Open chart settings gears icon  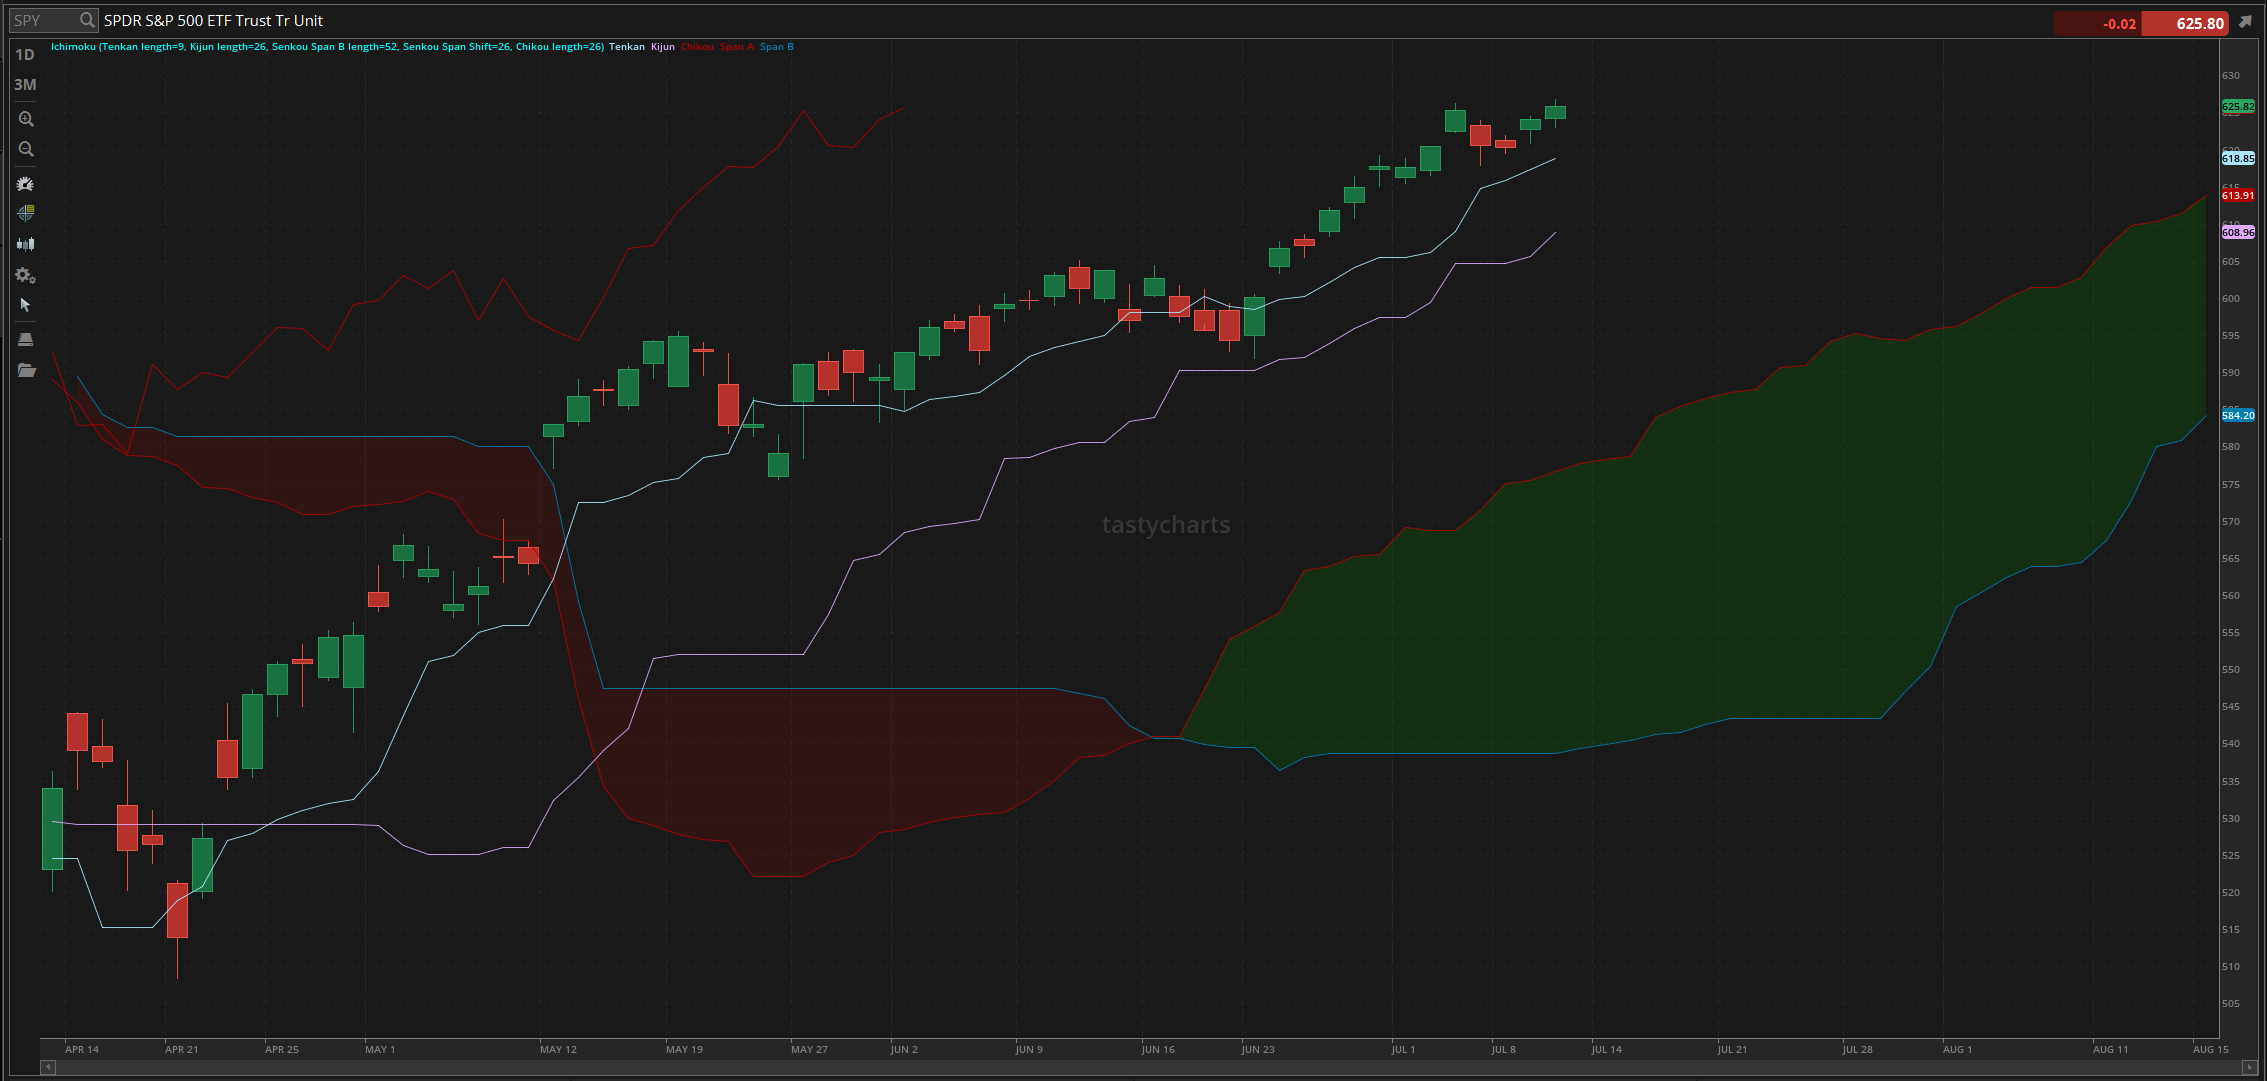pos(26,276)
